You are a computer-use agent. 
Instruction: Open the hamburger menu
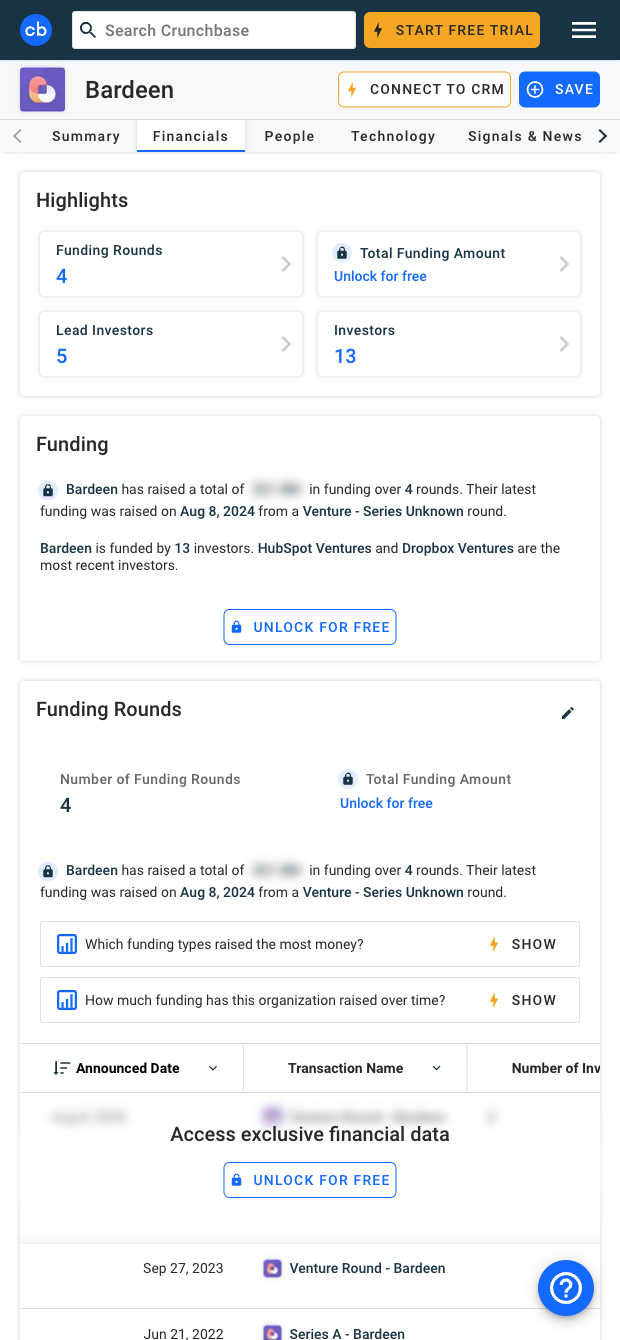click(x=584, y=30)
